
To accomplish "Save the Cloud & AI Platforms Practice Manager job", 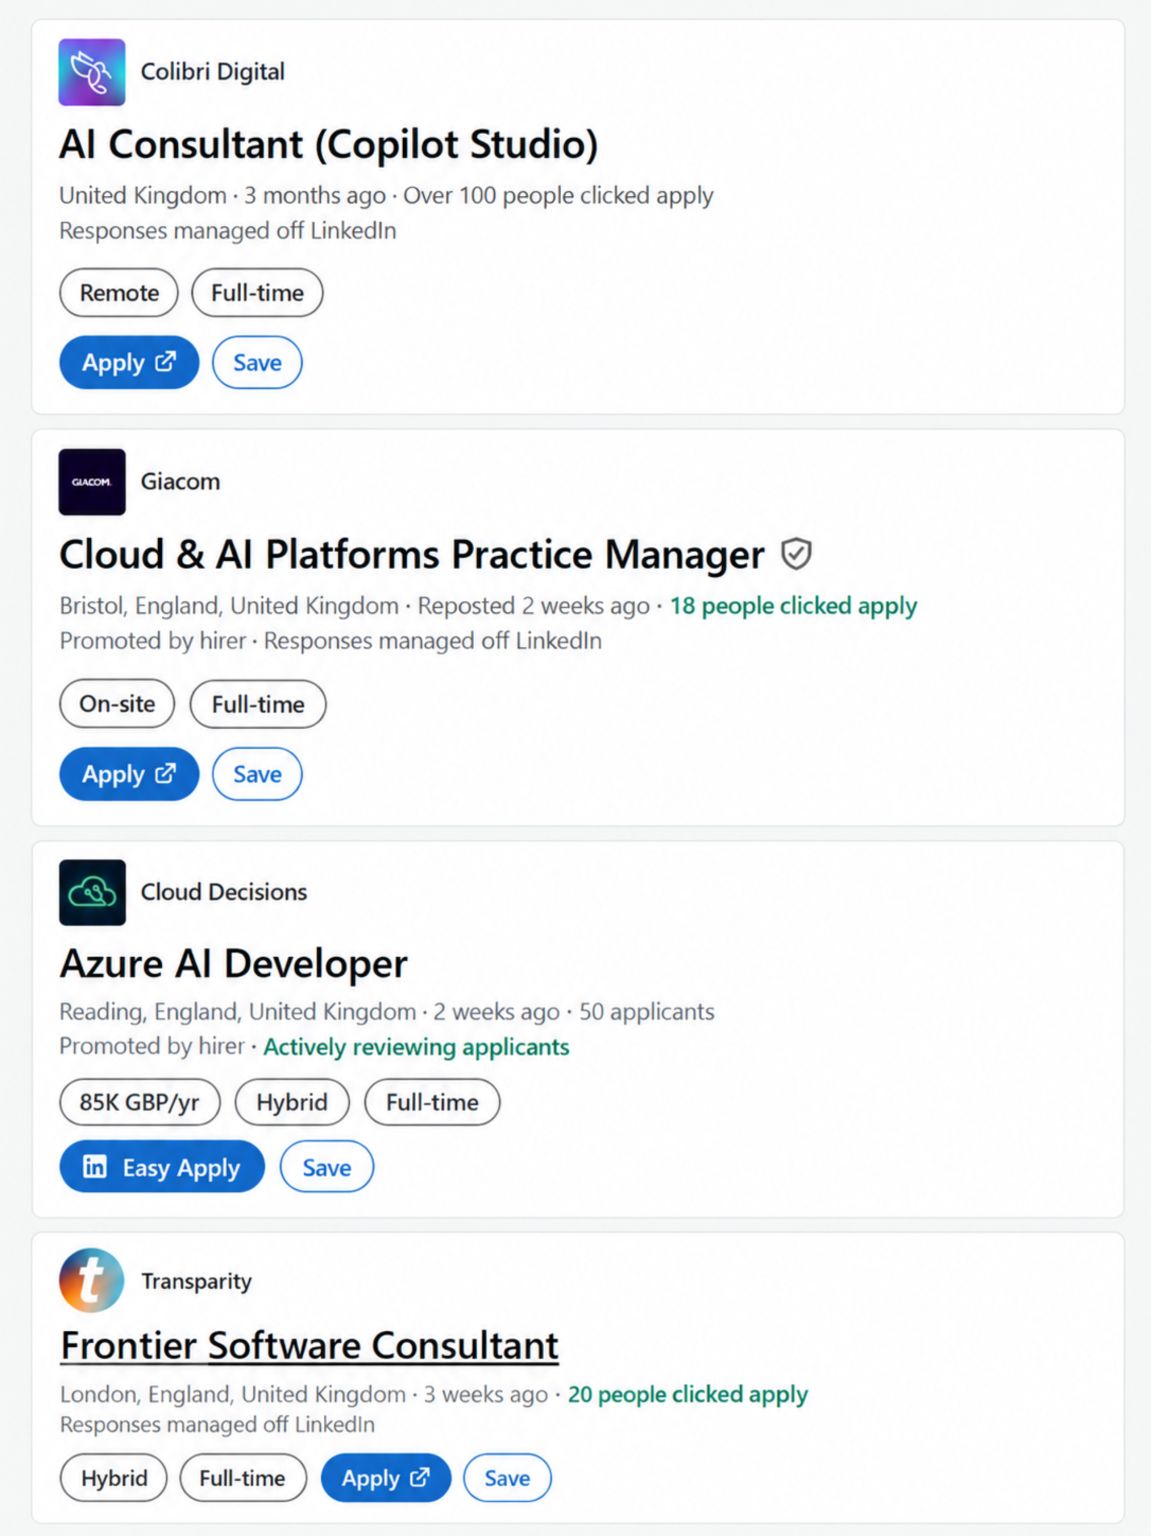I will 257,774.
